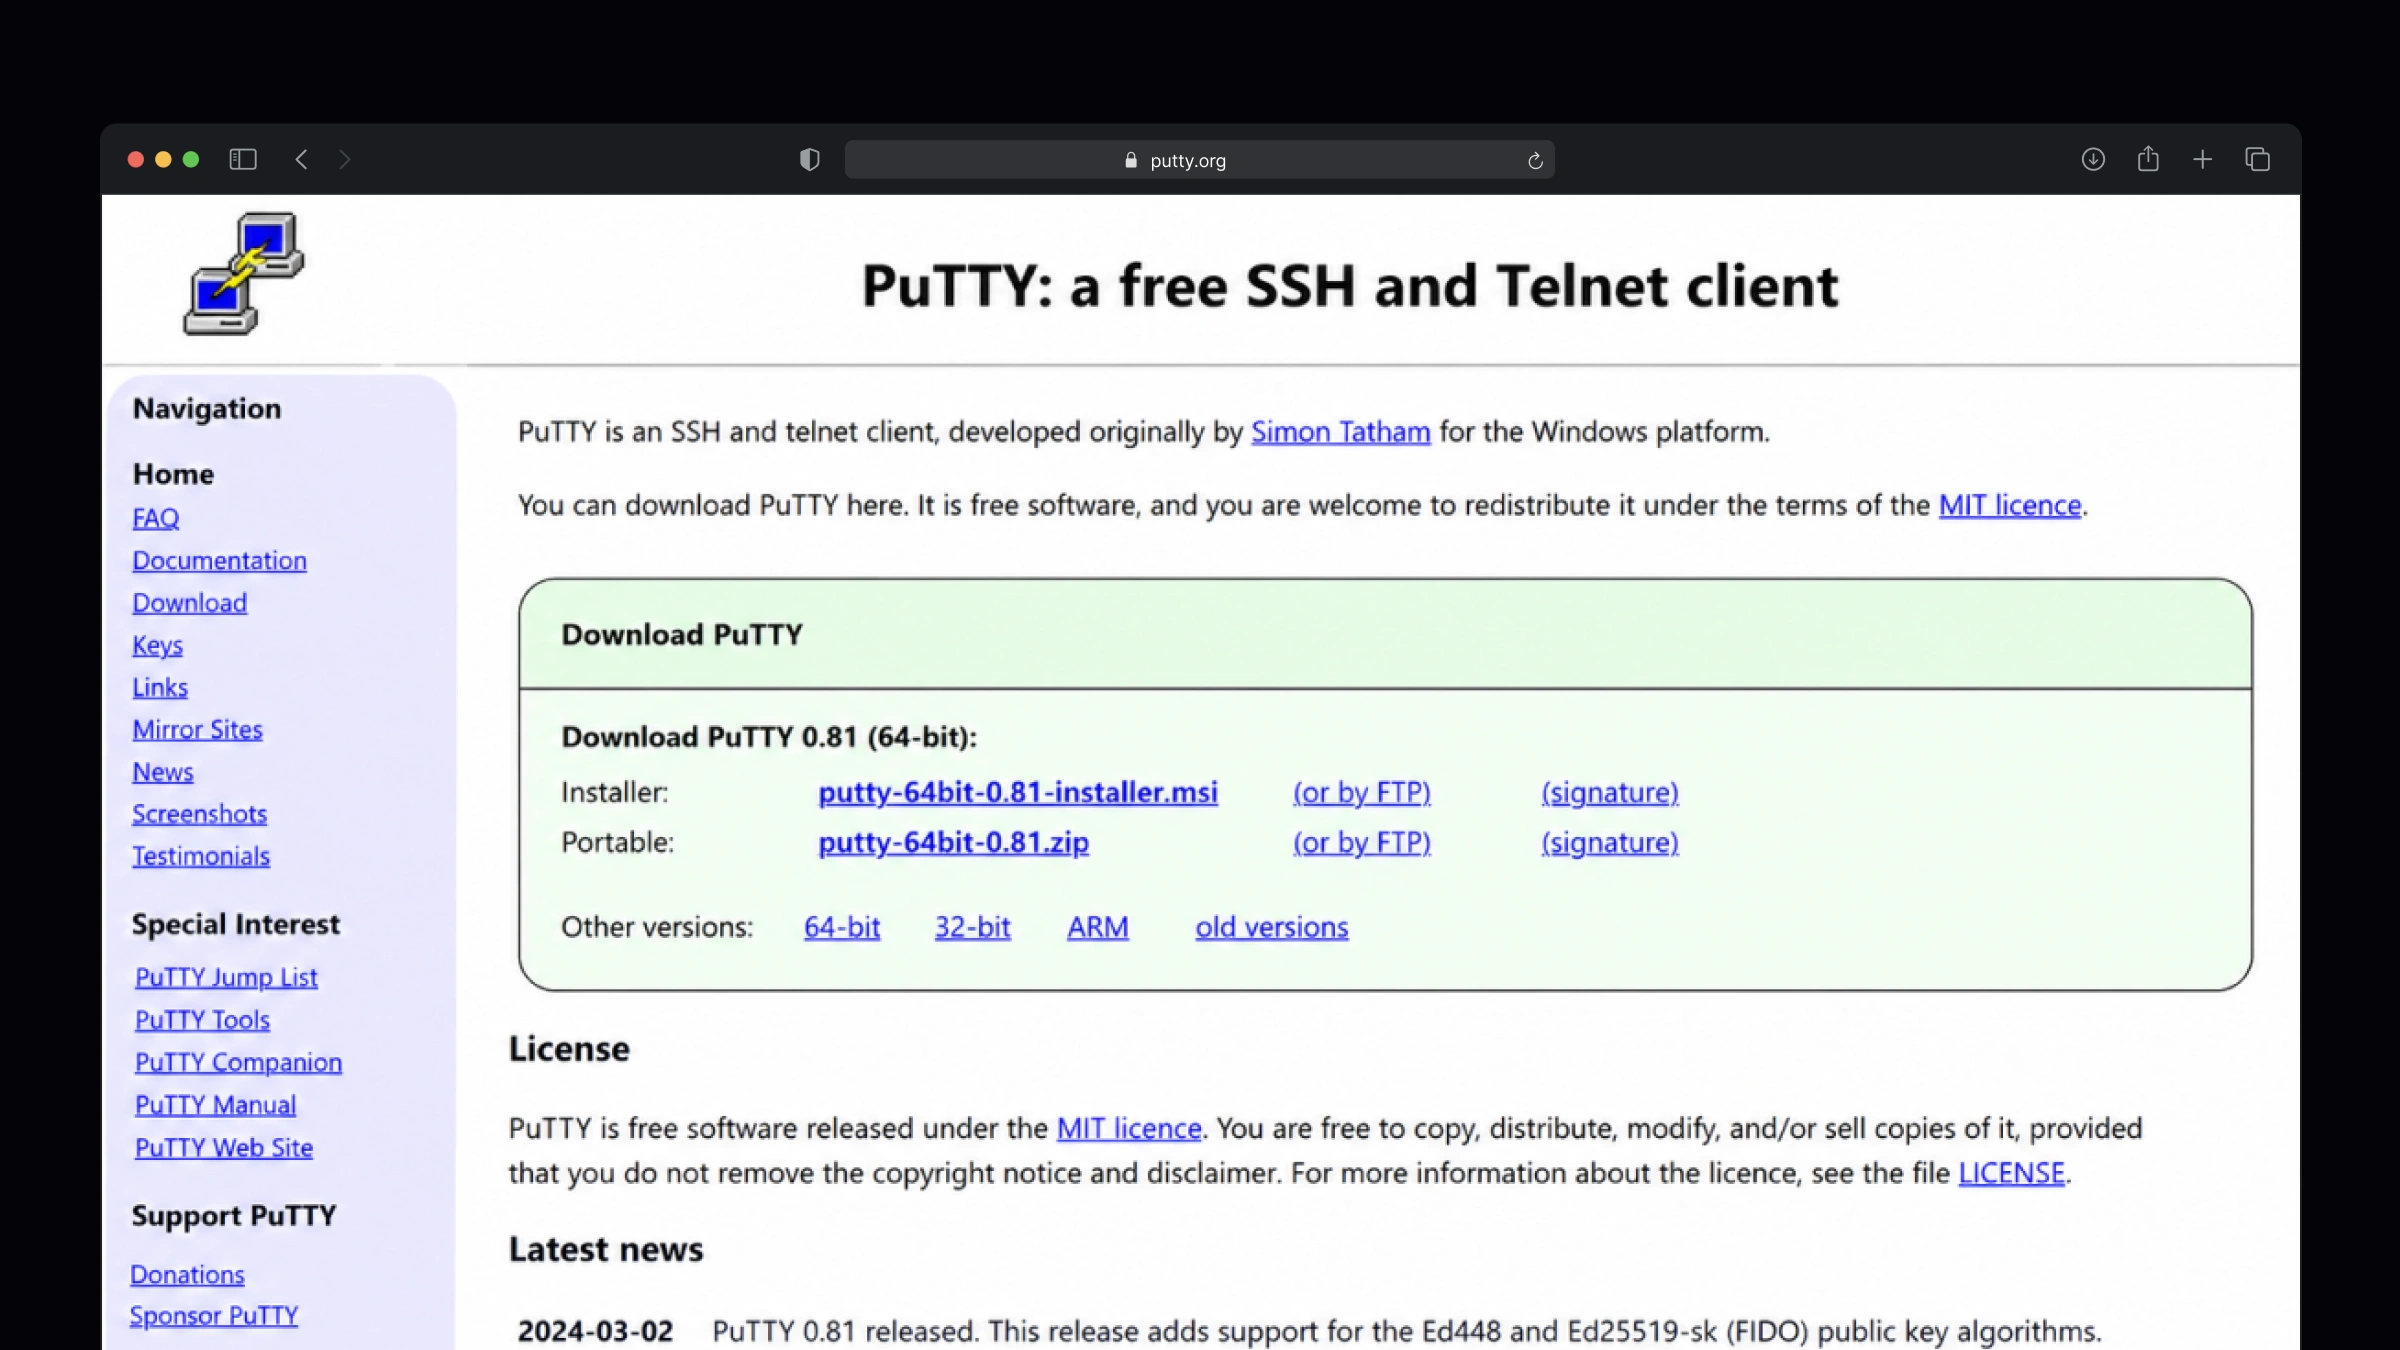2400x1350 pixels.
Task: Open the Share icon in the toolbar
Action: pyautogui.click(x=2148, y=158)
